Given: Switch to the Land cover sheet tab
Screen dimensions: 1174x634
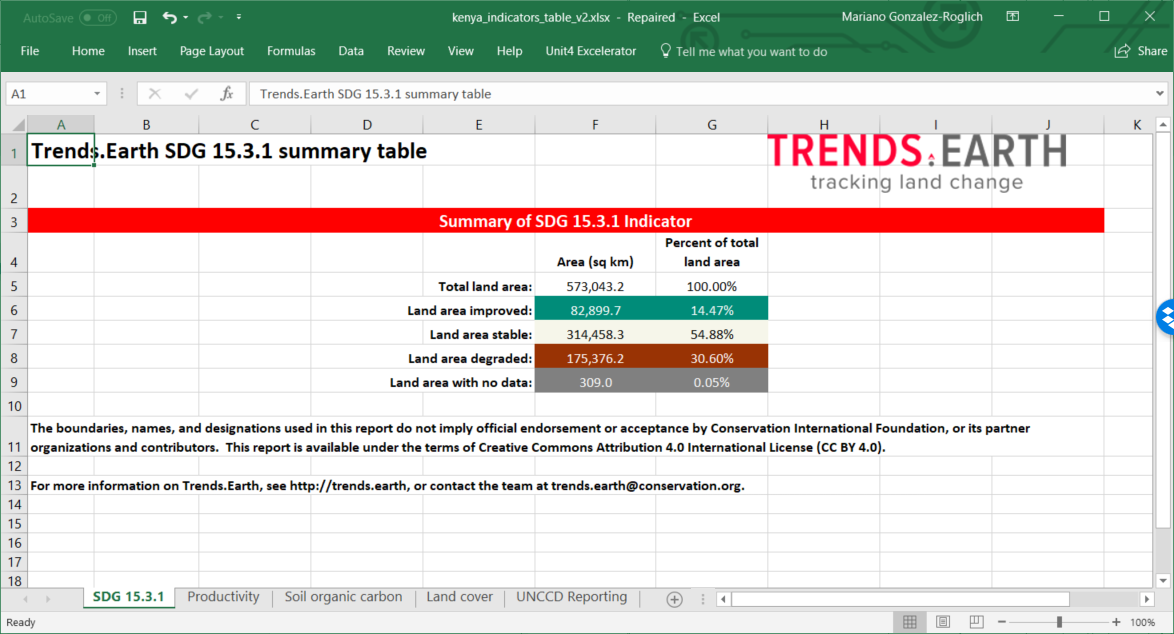Looking at the screenshot, I should click(459, 597).
